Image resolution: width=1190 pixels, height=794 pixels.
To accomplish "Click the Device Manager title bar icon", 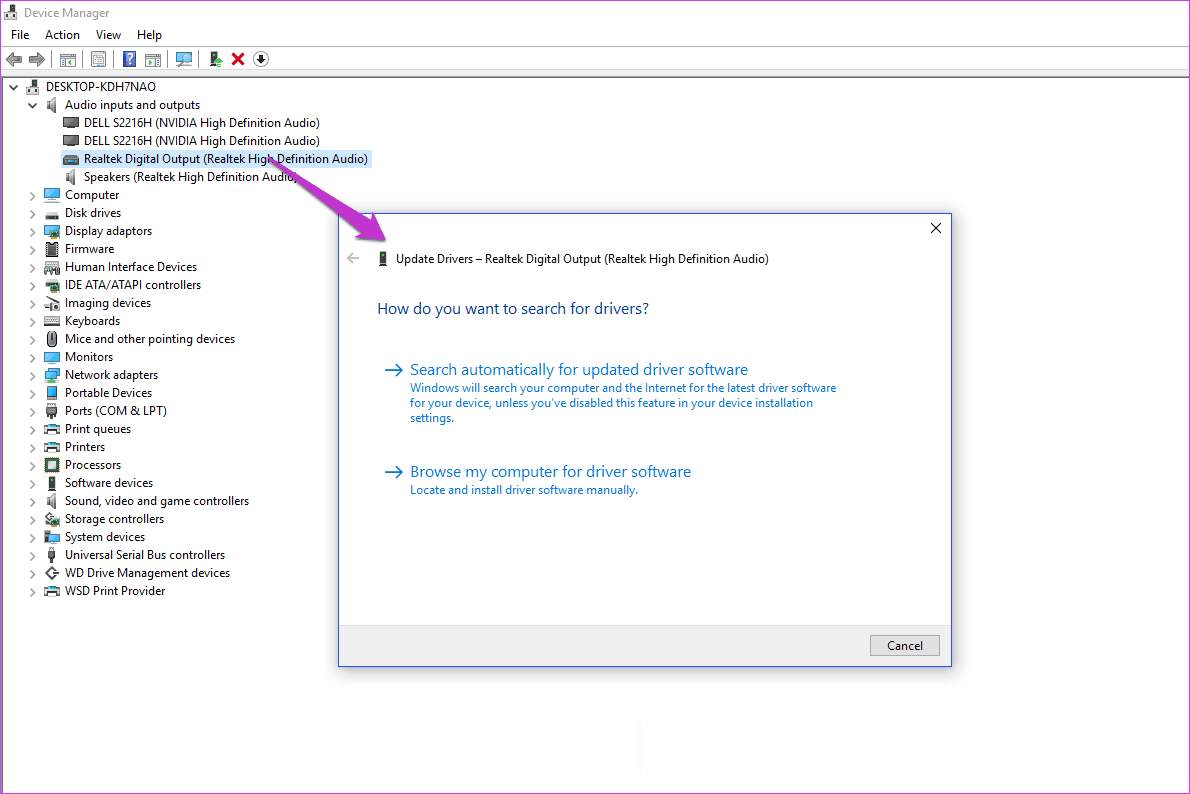I will click(x=11, y=12).
